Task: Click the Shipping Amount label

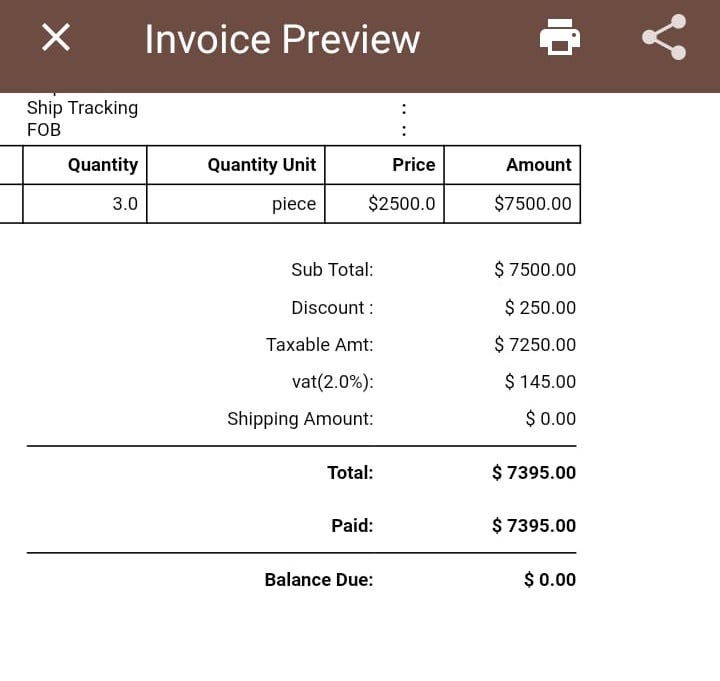Action: pos(300,419)
